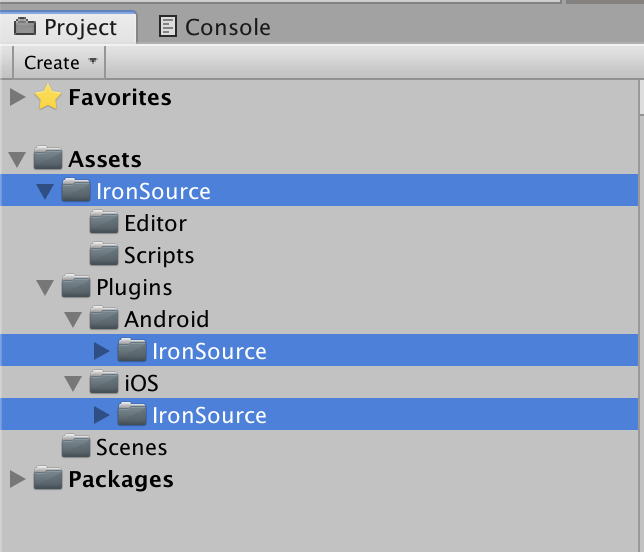Open the Create dropdown menu

(59, 62)
